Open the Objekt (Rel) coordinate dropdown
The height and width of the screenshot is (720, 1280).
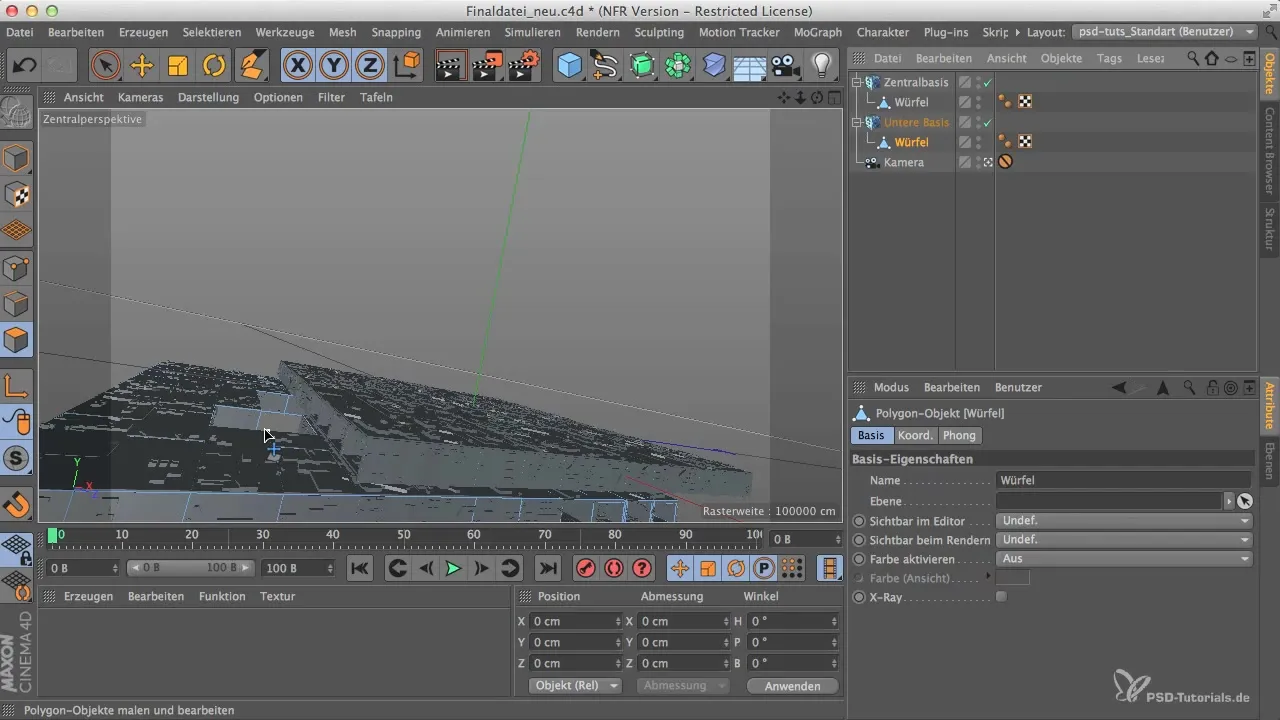point(574,686)
